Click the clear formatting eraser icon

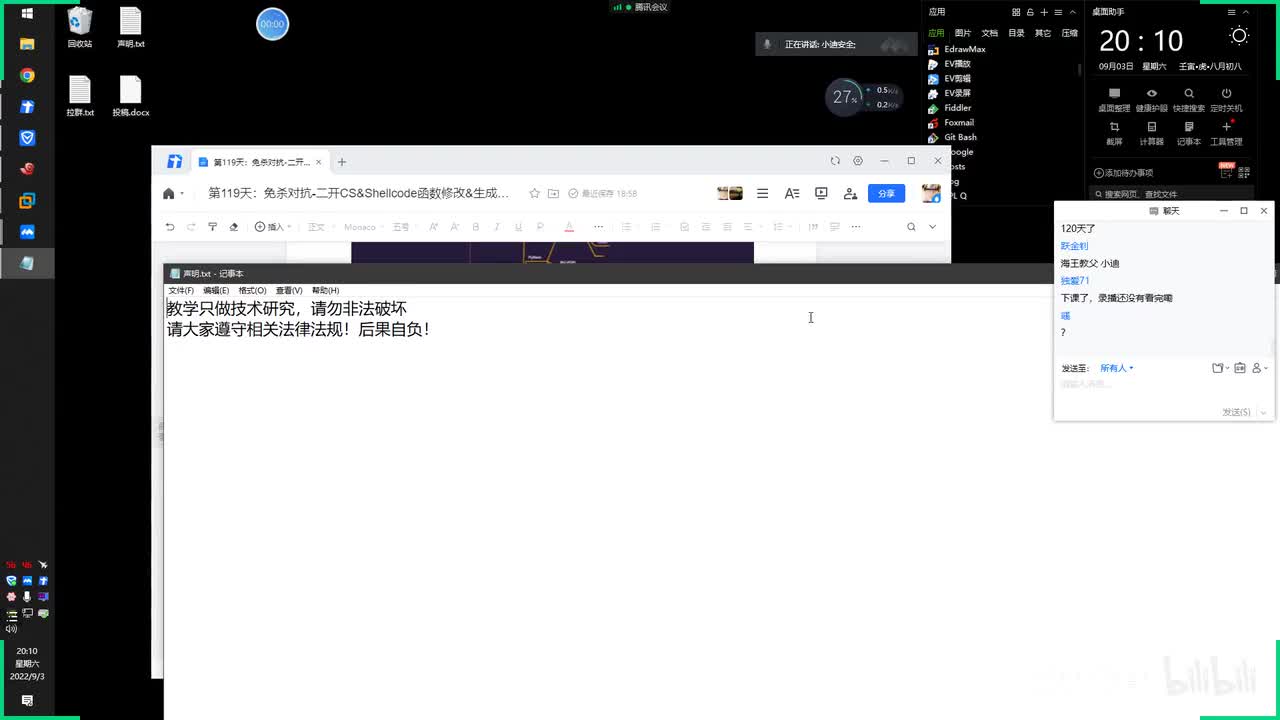click(x=234, y=227)
